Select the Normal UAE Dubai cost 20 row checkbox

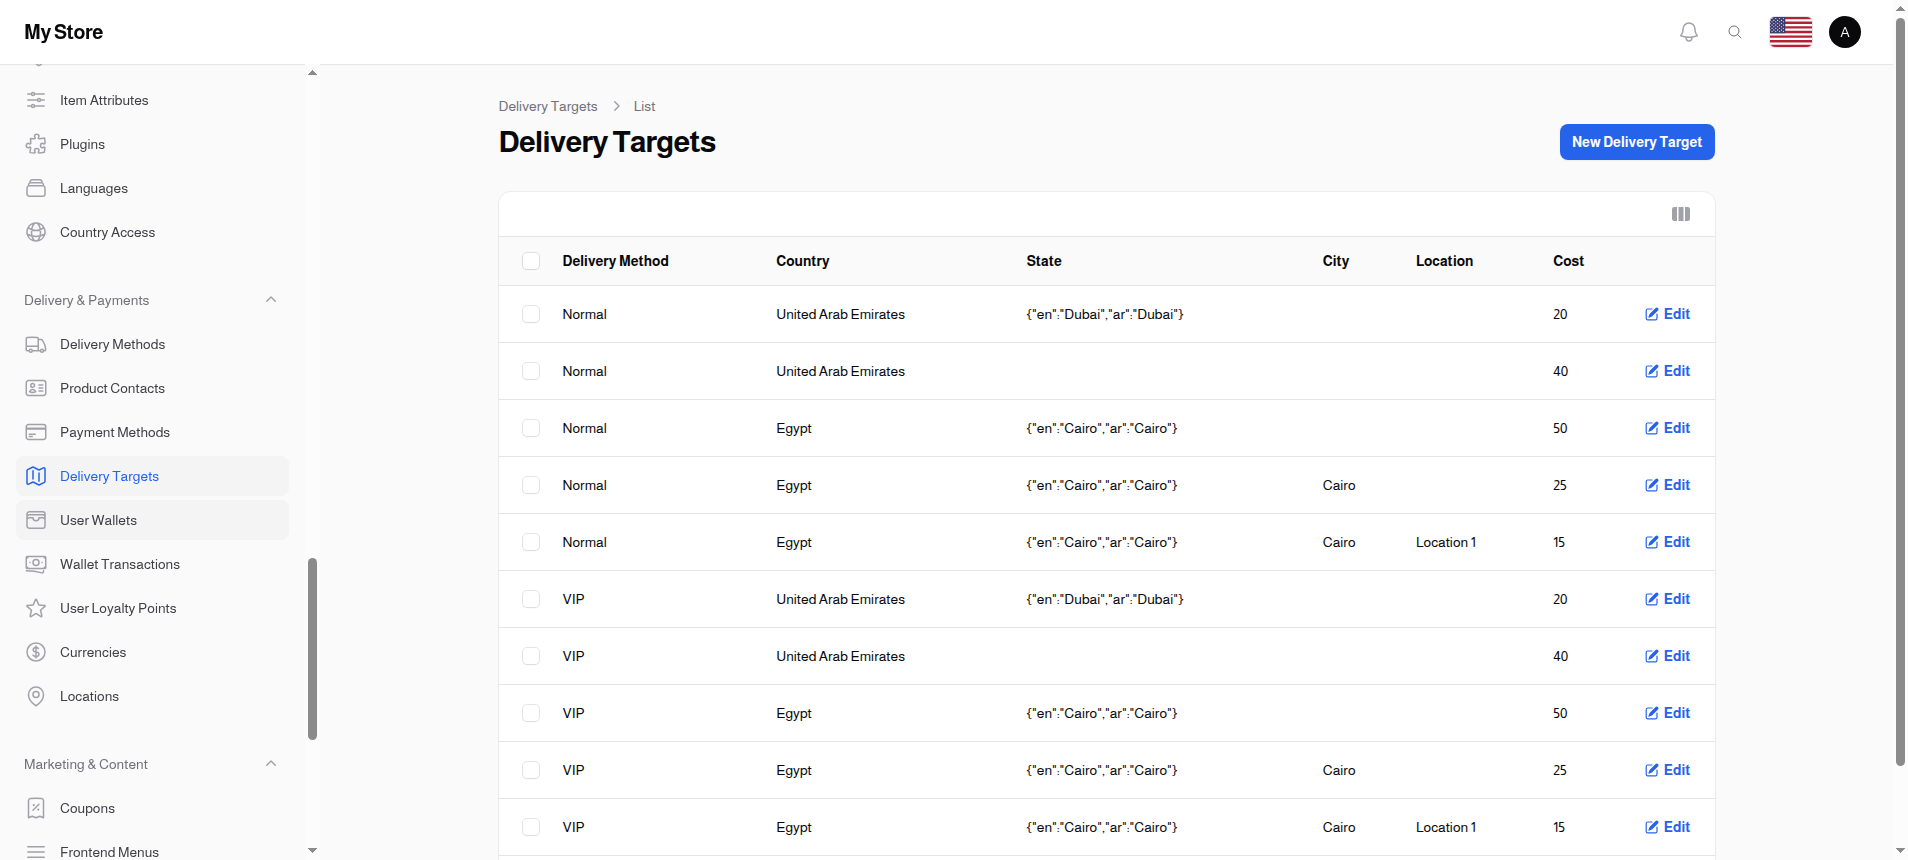pyautogui.click(x=531, y=314)
